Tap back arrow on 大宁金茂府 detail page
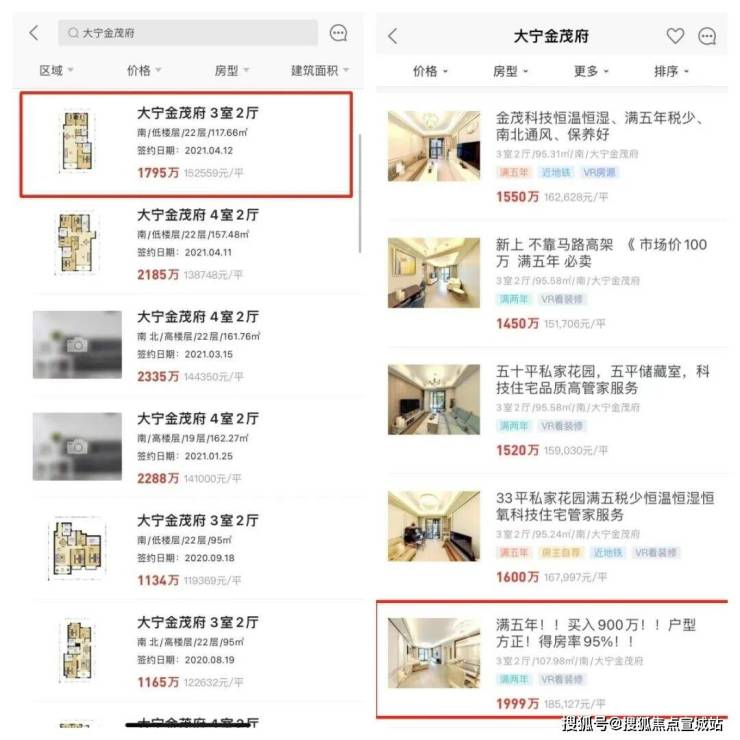This screenshot has width=740, height=740. (392, 36)
